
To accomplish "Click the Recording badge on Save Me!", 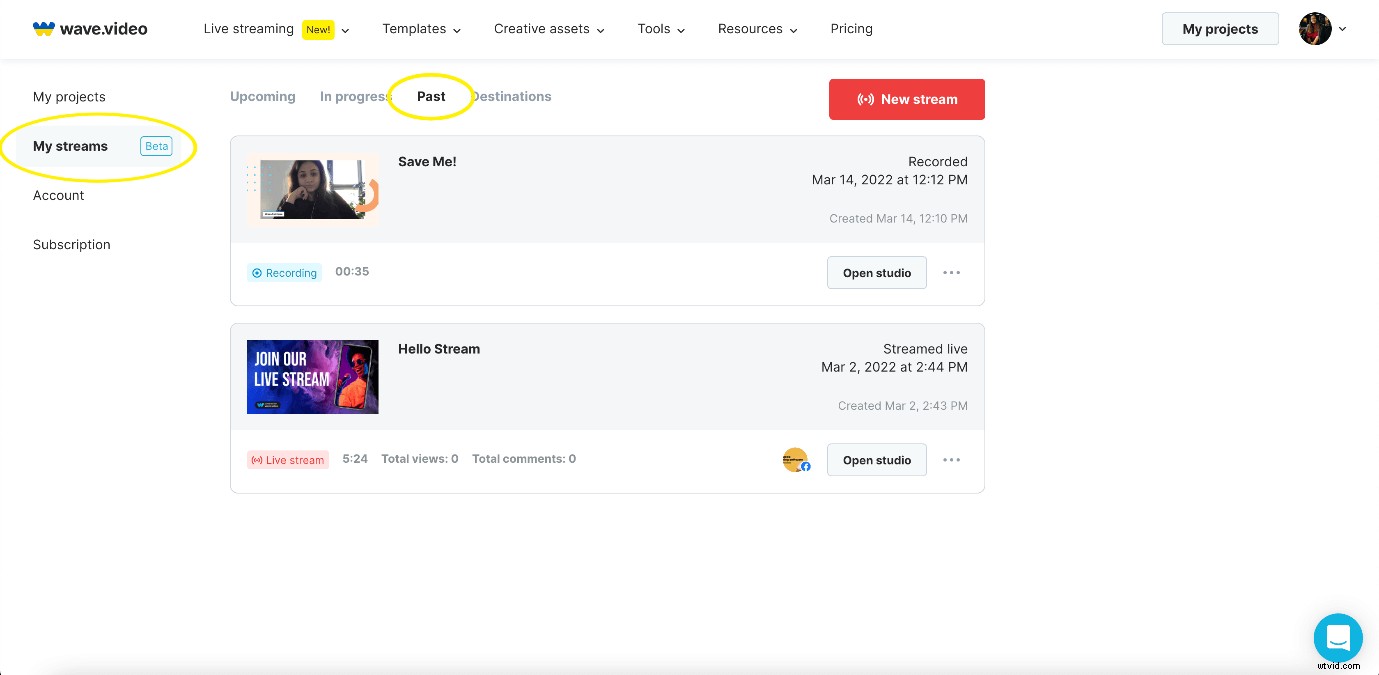I will coord(284,272).
